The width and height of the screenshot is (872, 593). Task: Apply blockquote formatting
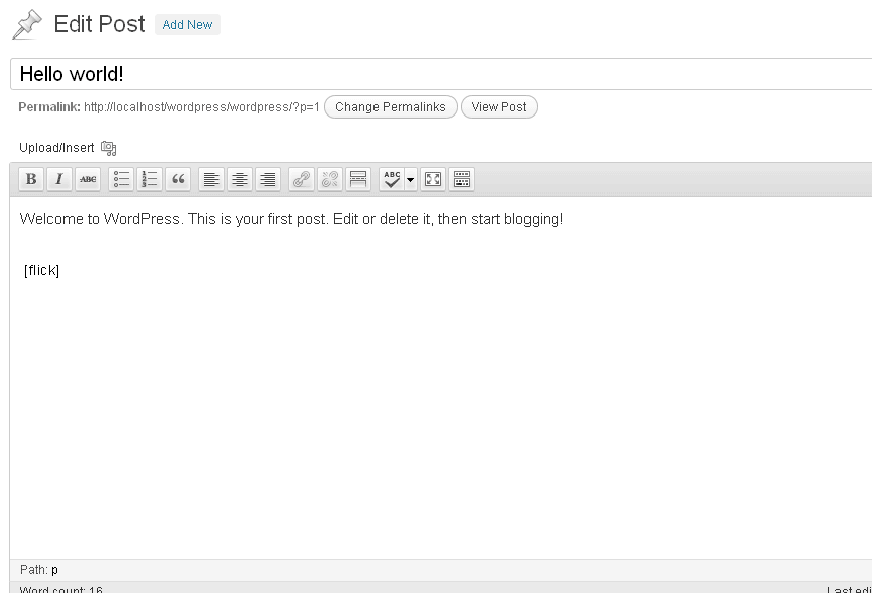(178, 179)
